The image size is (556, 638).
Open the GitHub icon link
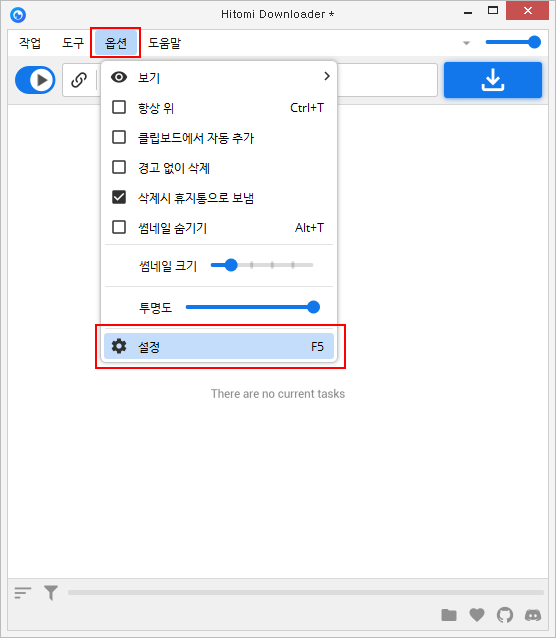505,615
